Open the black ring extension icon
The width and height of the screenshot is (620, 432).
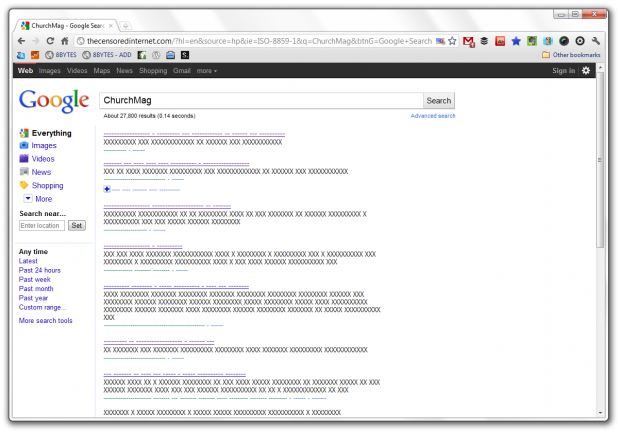coord(580,41)
